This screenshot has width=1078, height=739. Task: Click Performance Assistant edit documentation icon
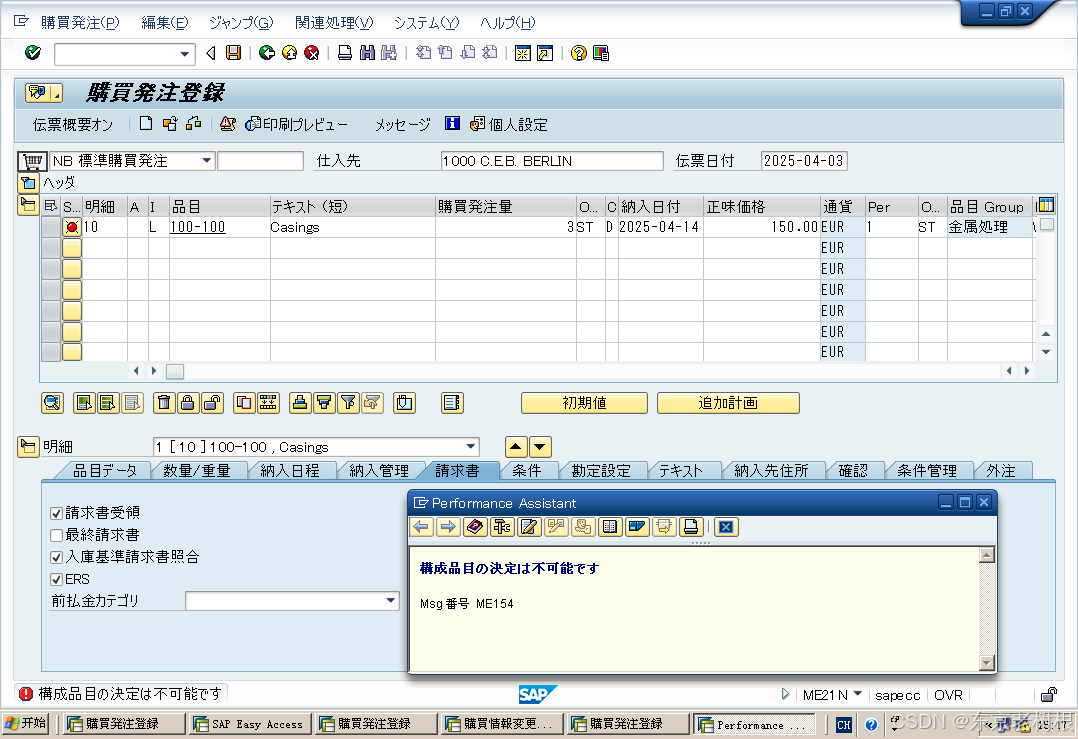(529, 527)
